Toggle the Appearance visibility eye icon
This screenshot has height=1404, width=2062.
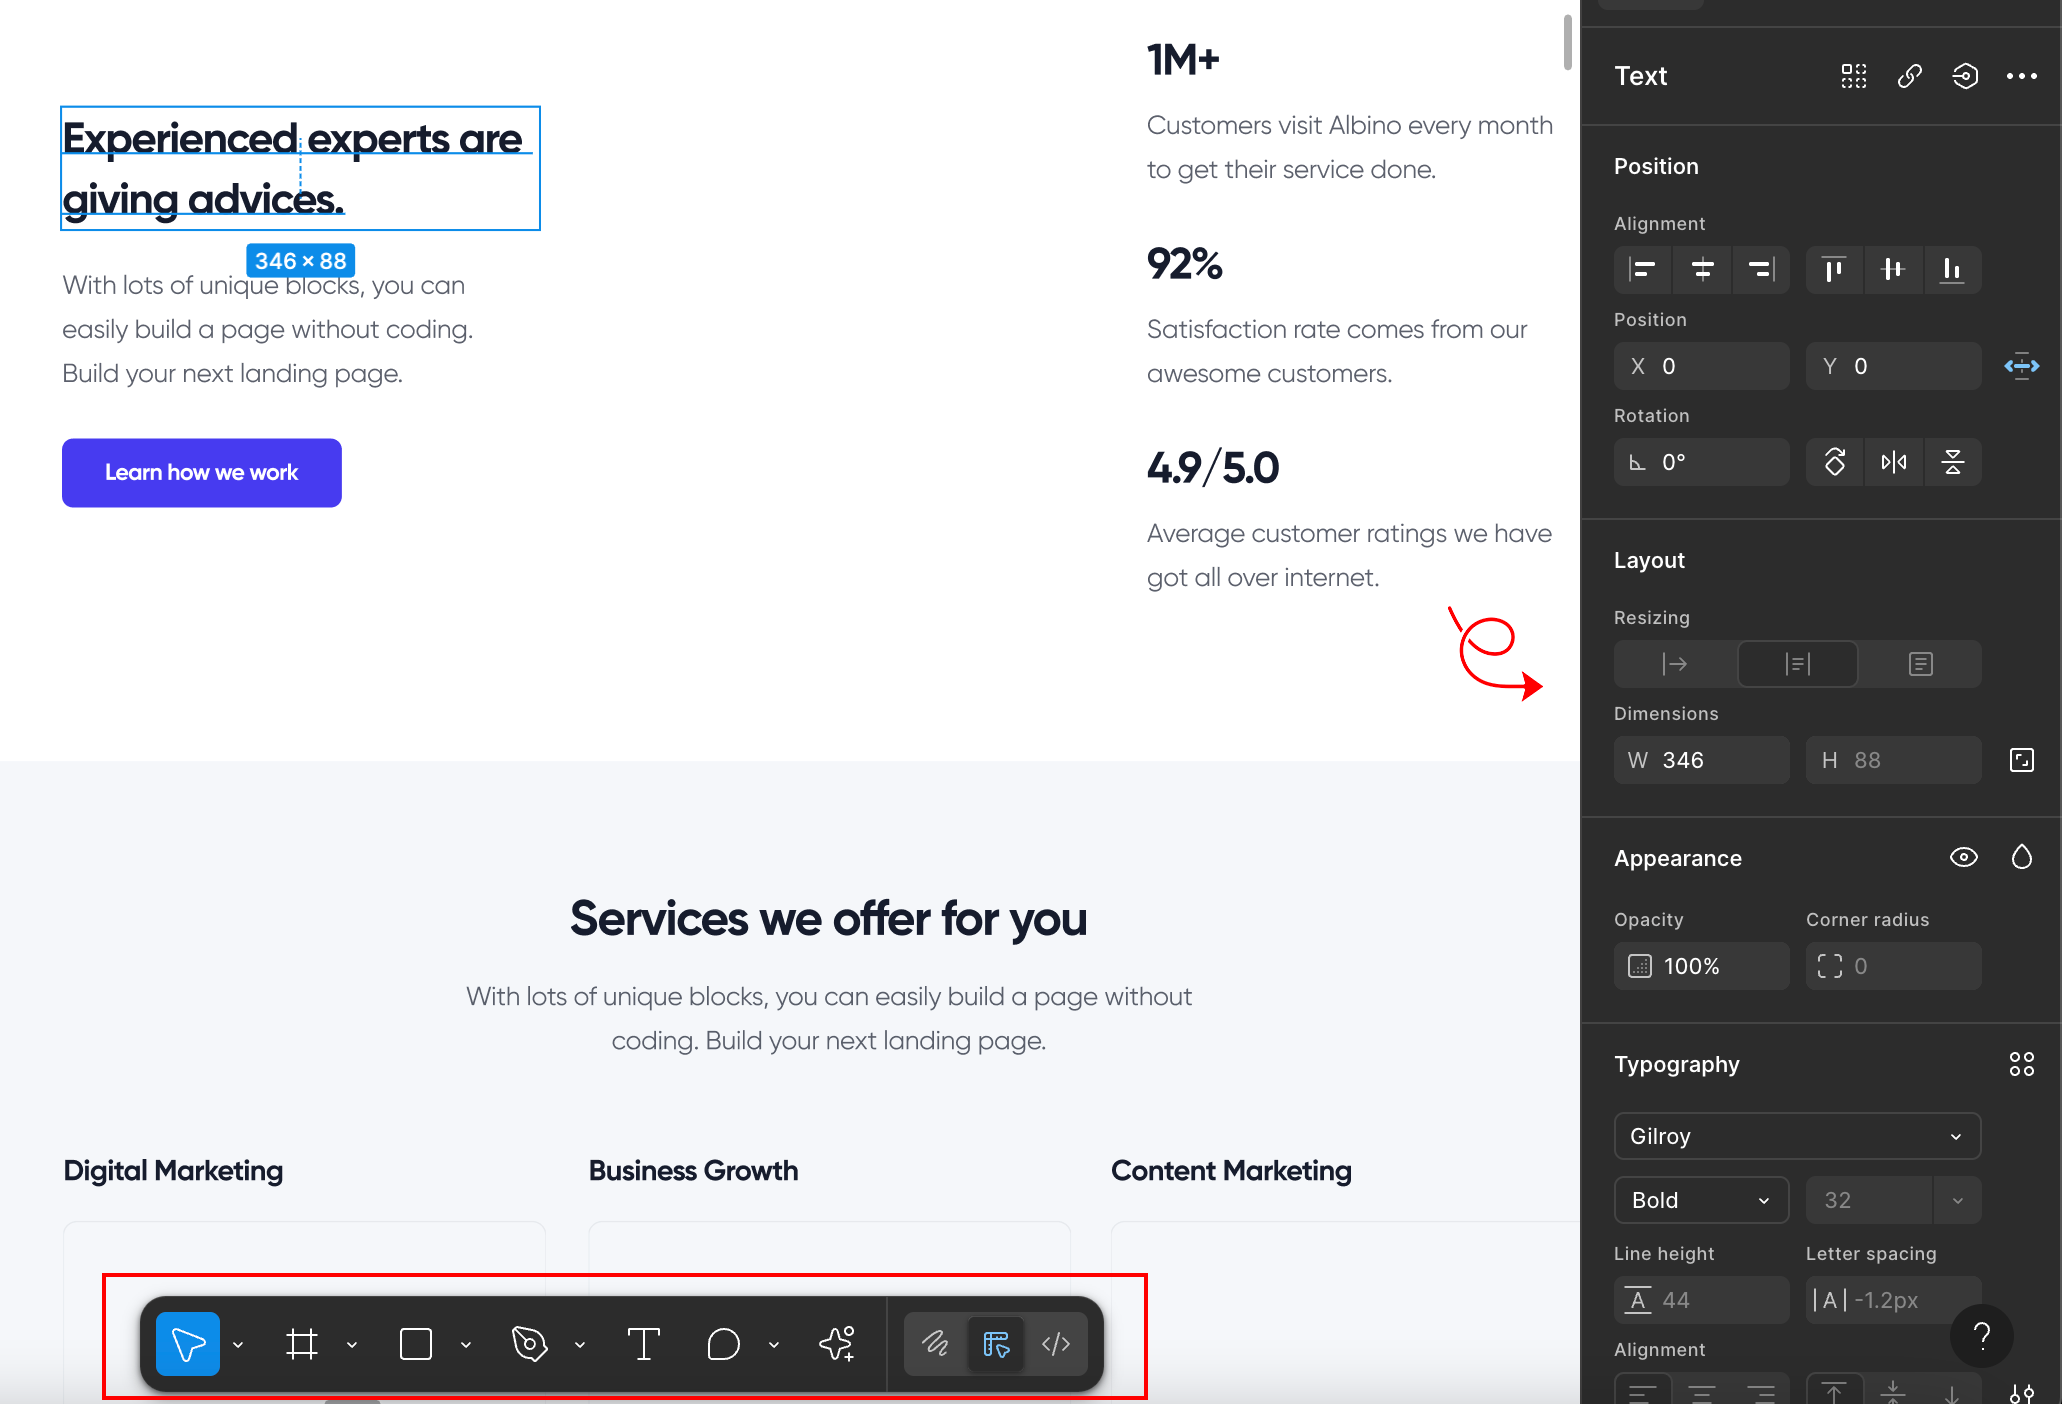click(x=1963, y=858)
